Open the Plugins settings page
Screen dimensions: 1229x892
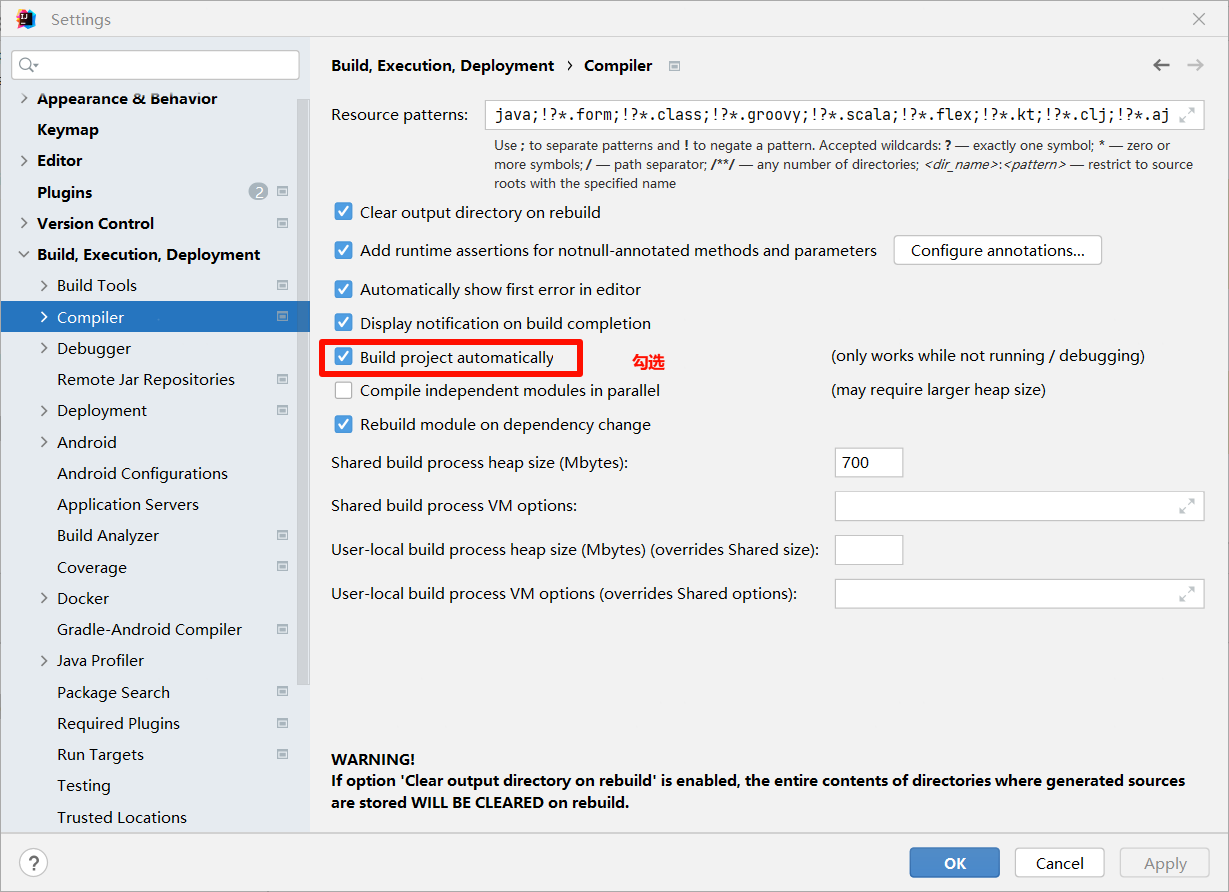click(x=65, y=192)
